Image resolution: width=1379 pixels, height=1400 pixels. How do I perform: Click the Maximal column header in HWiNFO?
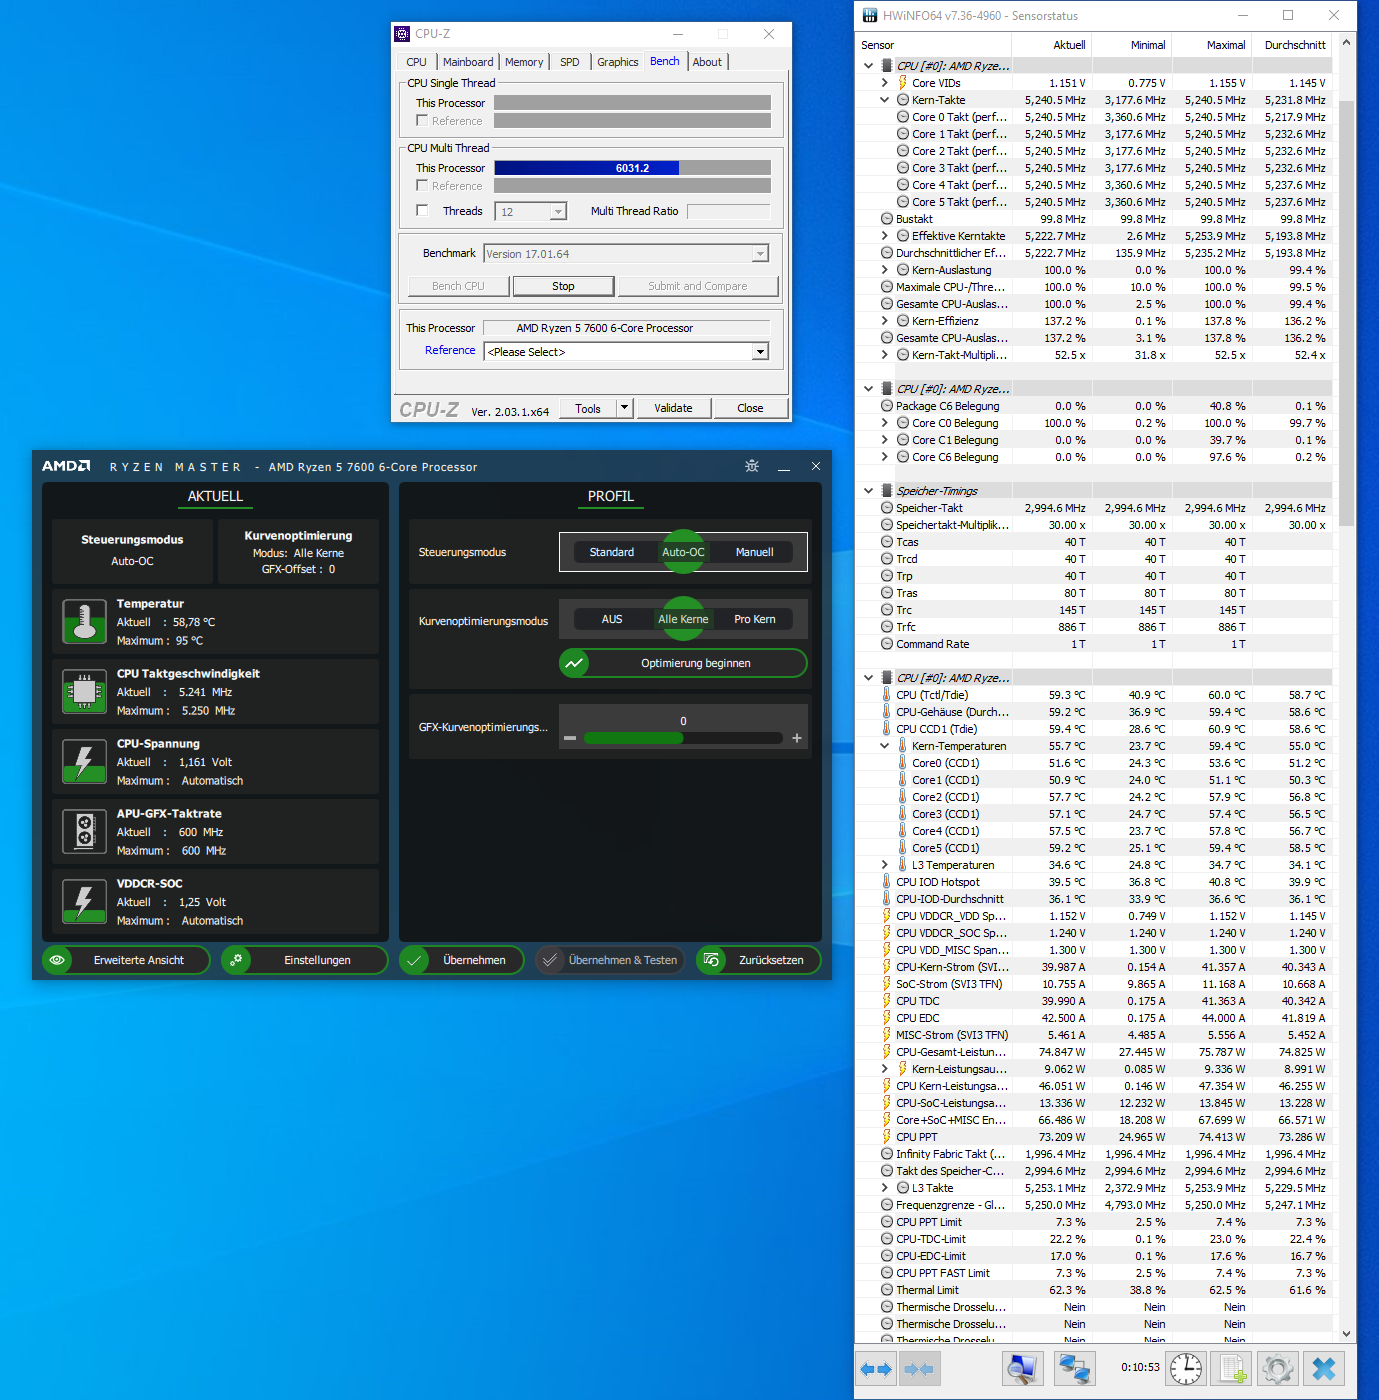[x=1211, y=45]
